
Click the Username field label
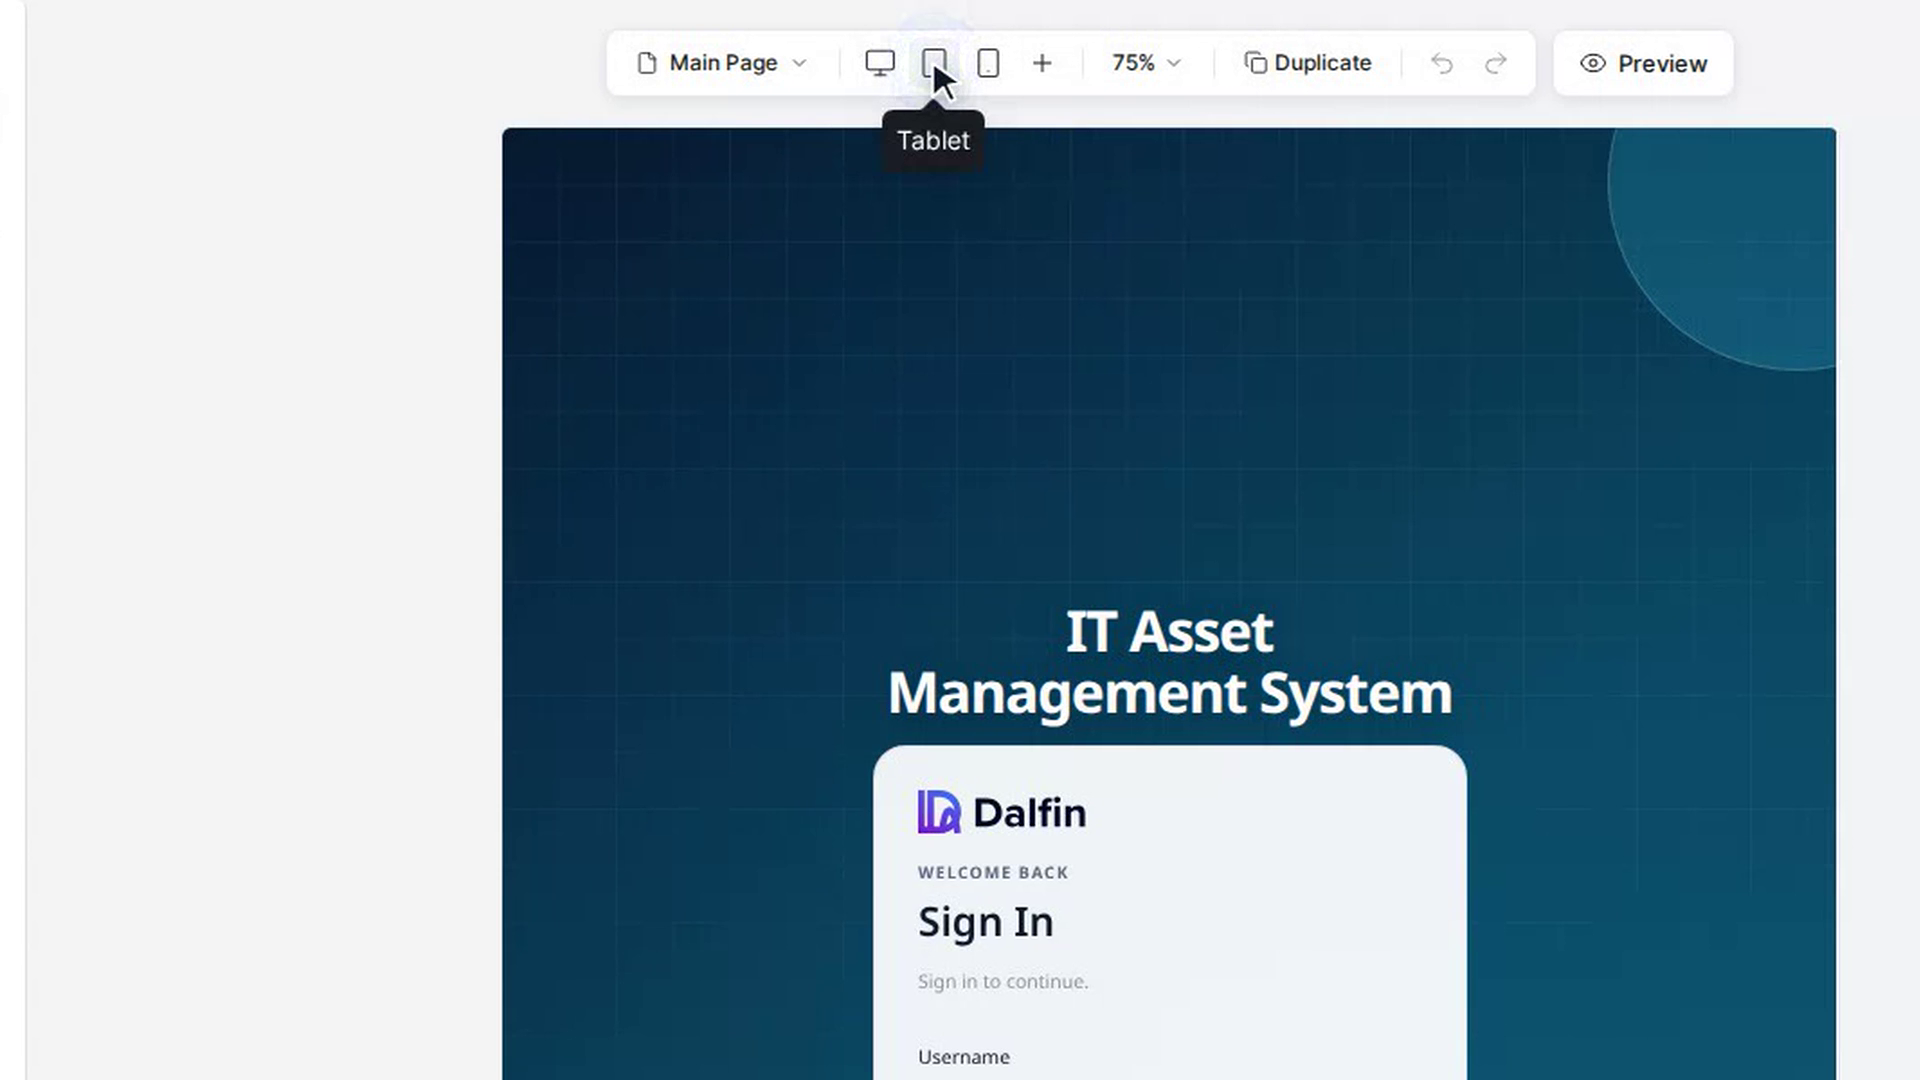(x=963, y=1057)
